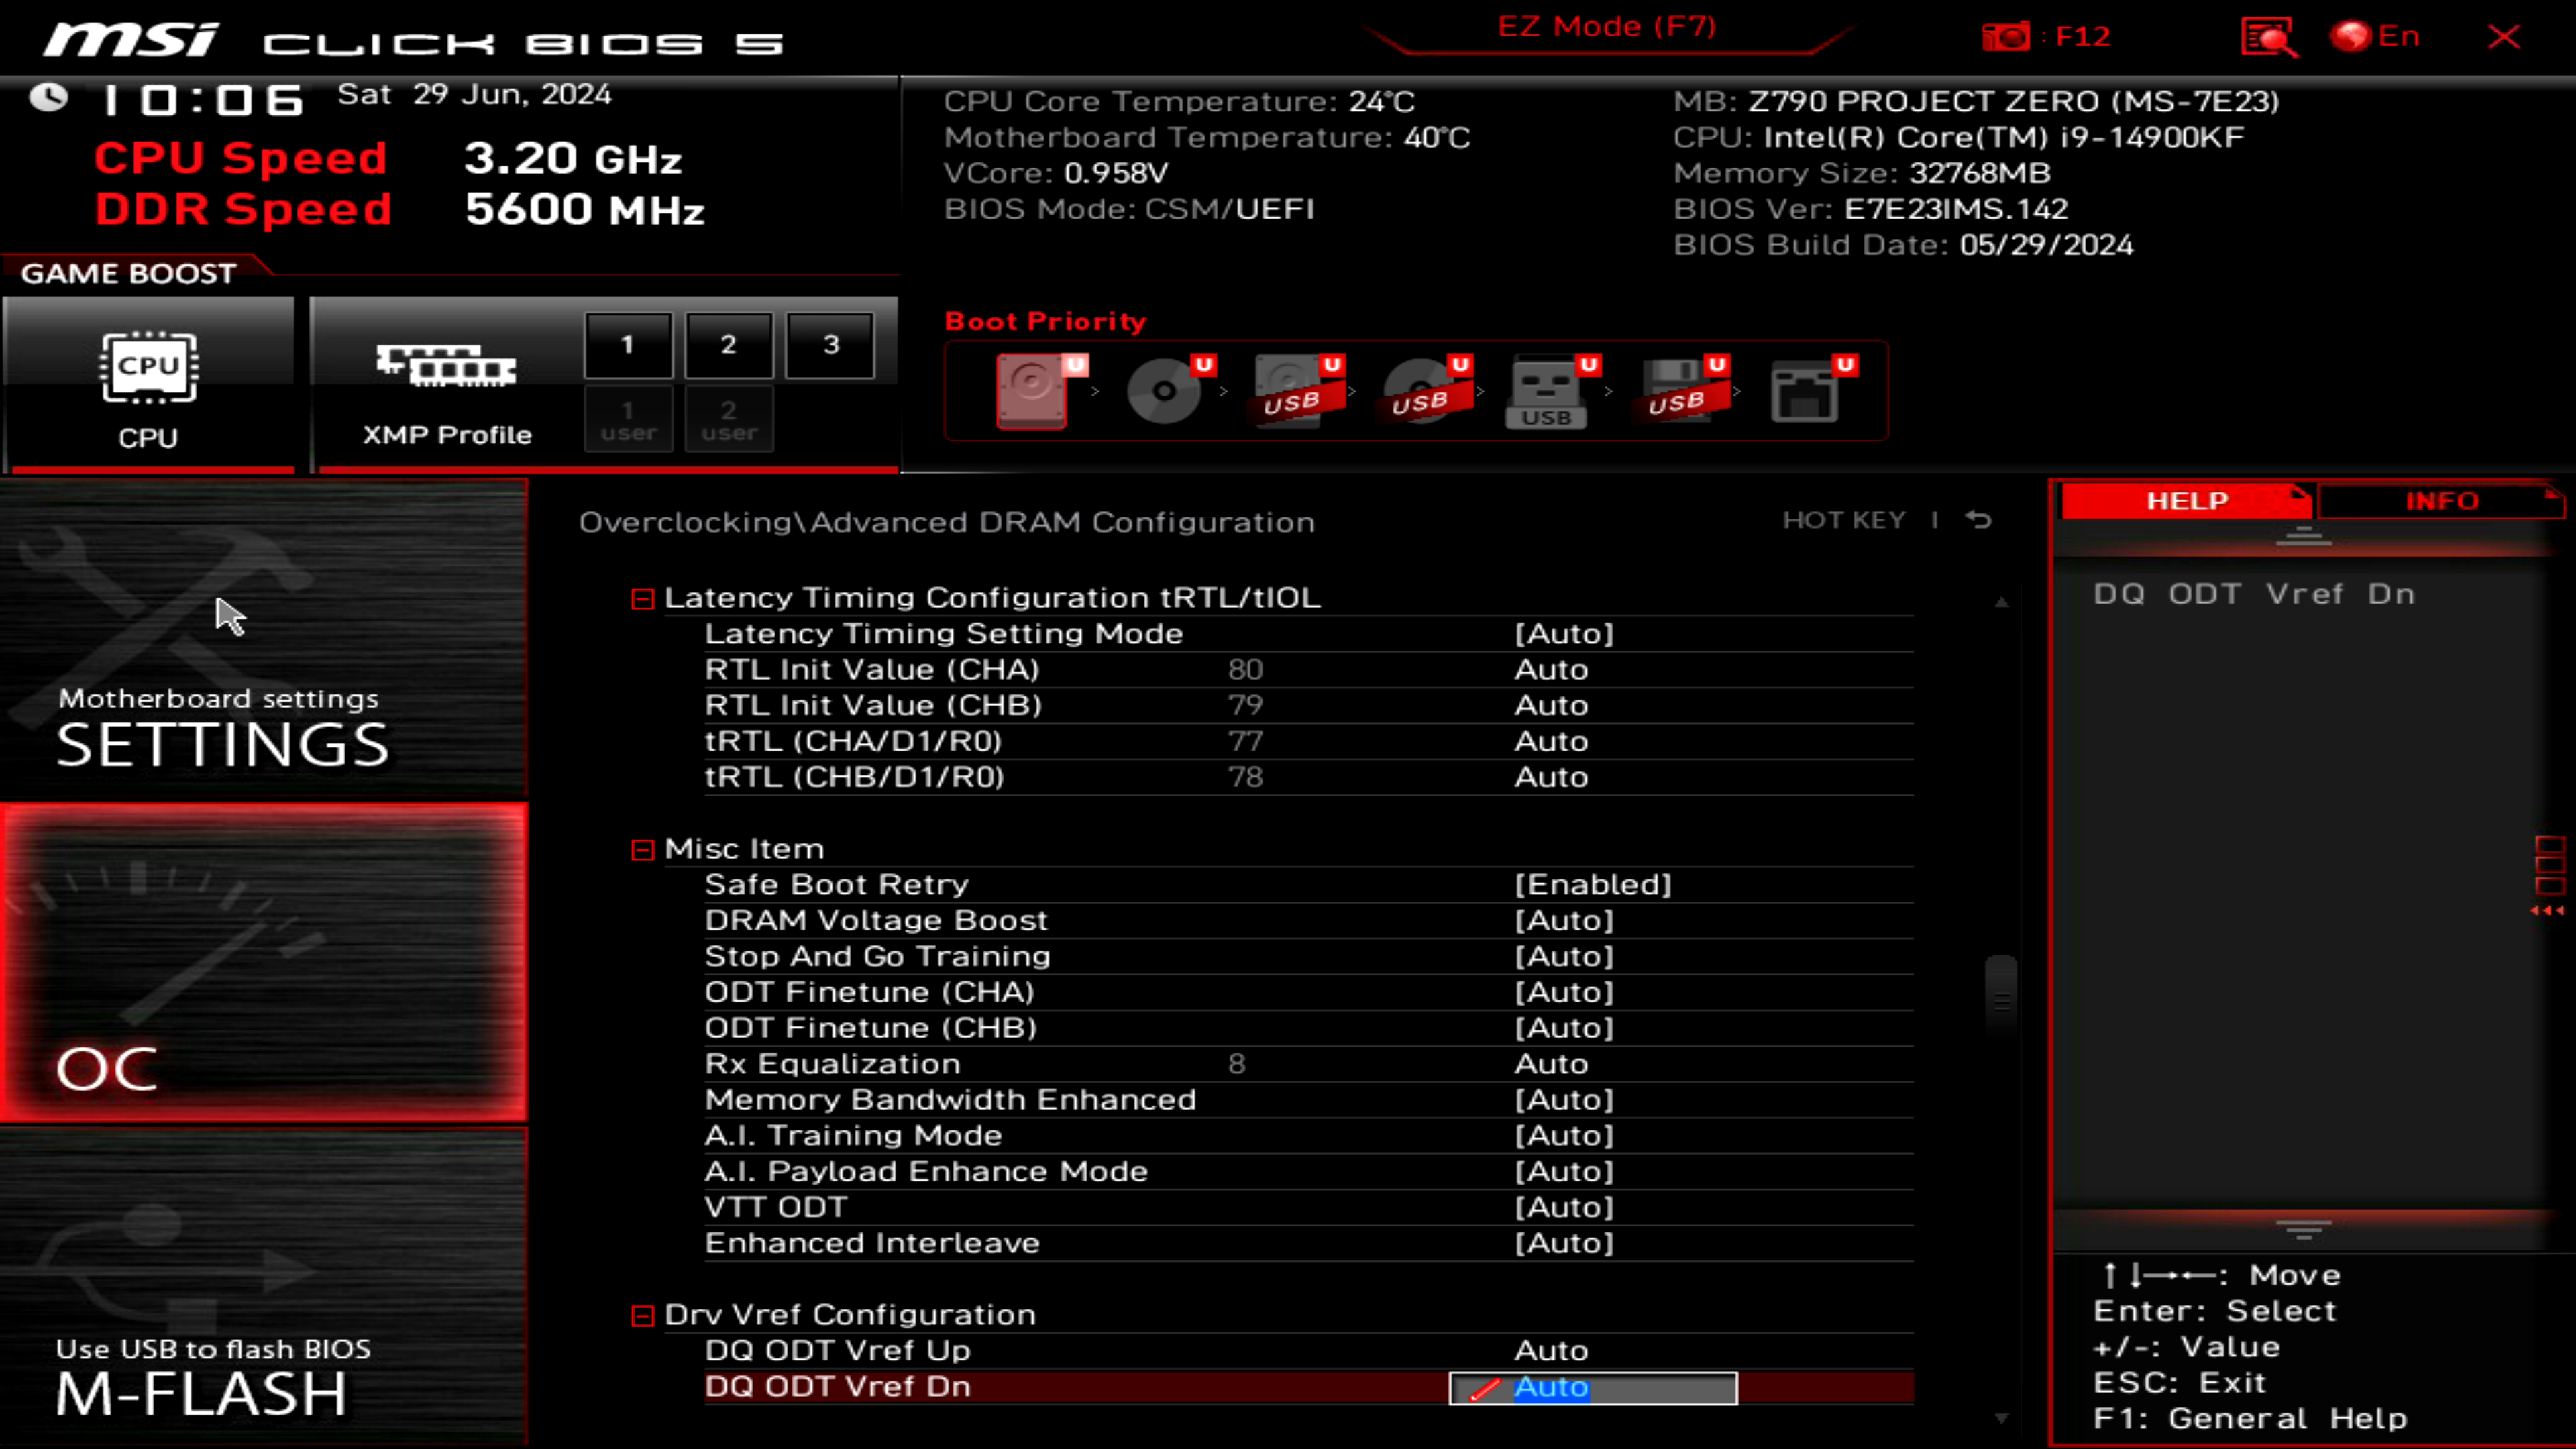Toggle the Game Boost CPU button
Image resolution: width=2576 pixels, height=1449 pixels.
(x=149, y=383)
